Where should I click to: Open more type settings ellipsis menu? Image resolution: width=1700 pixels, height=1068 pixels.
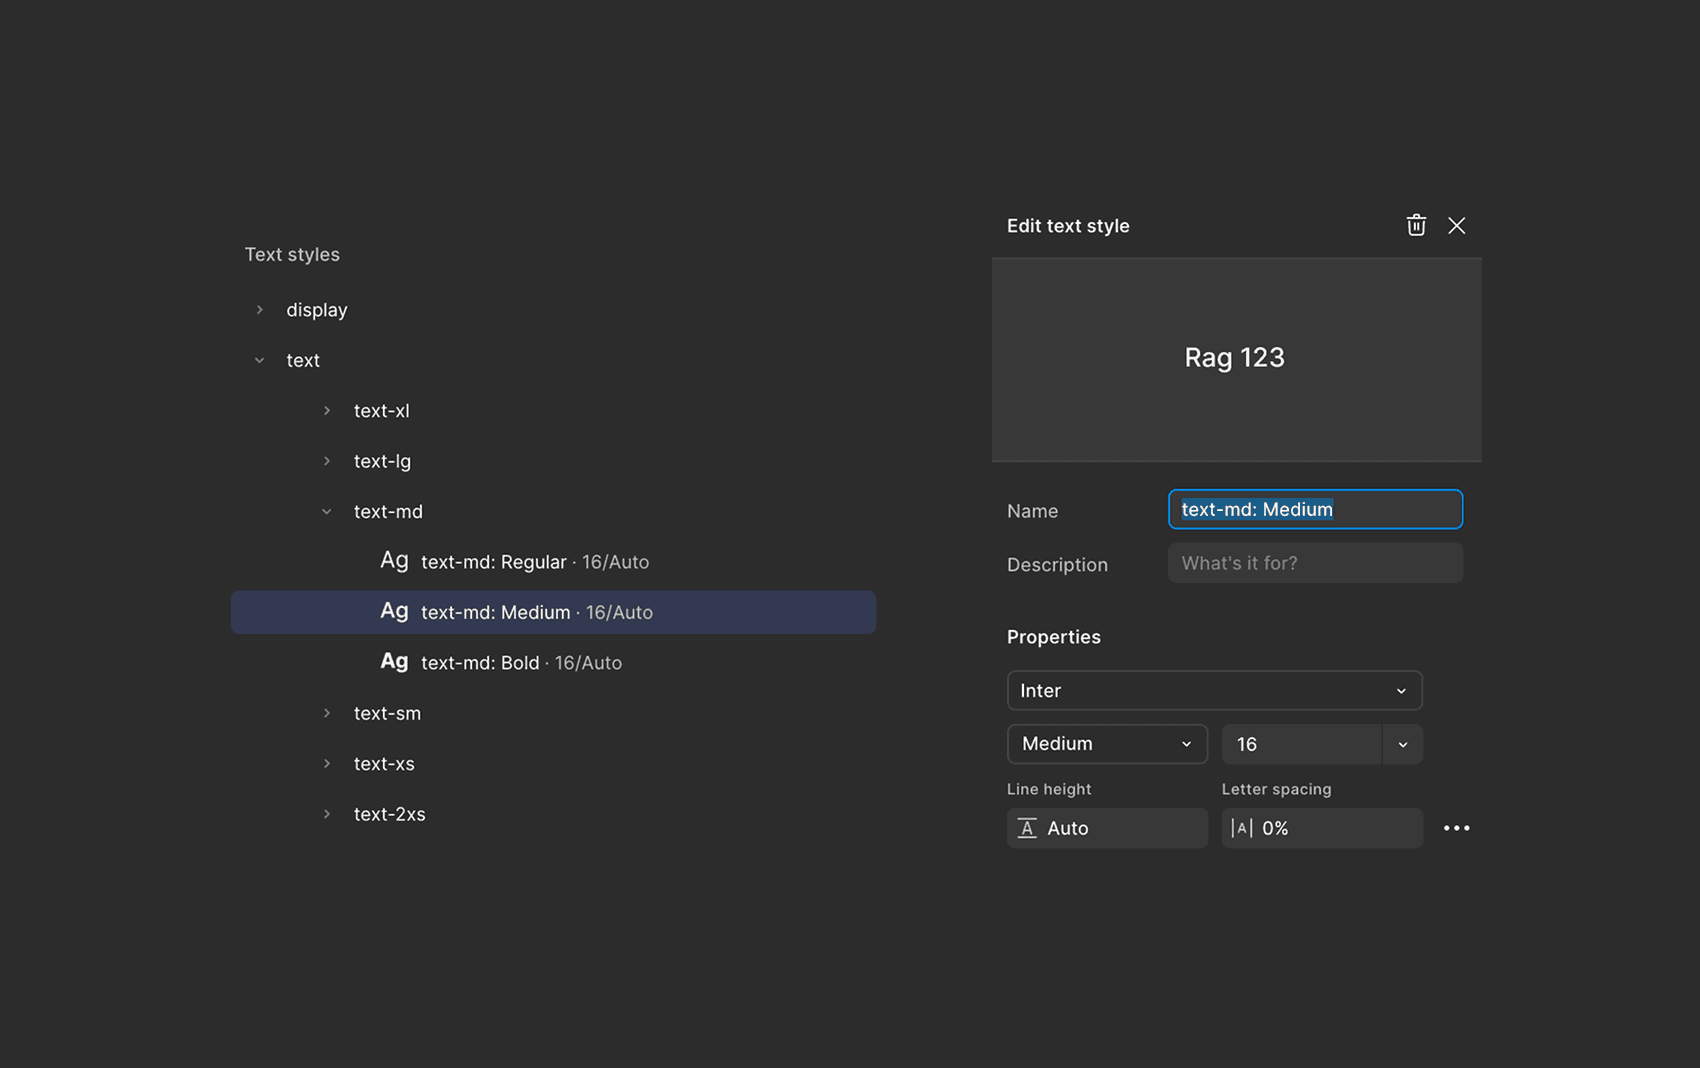[1457, 828]
